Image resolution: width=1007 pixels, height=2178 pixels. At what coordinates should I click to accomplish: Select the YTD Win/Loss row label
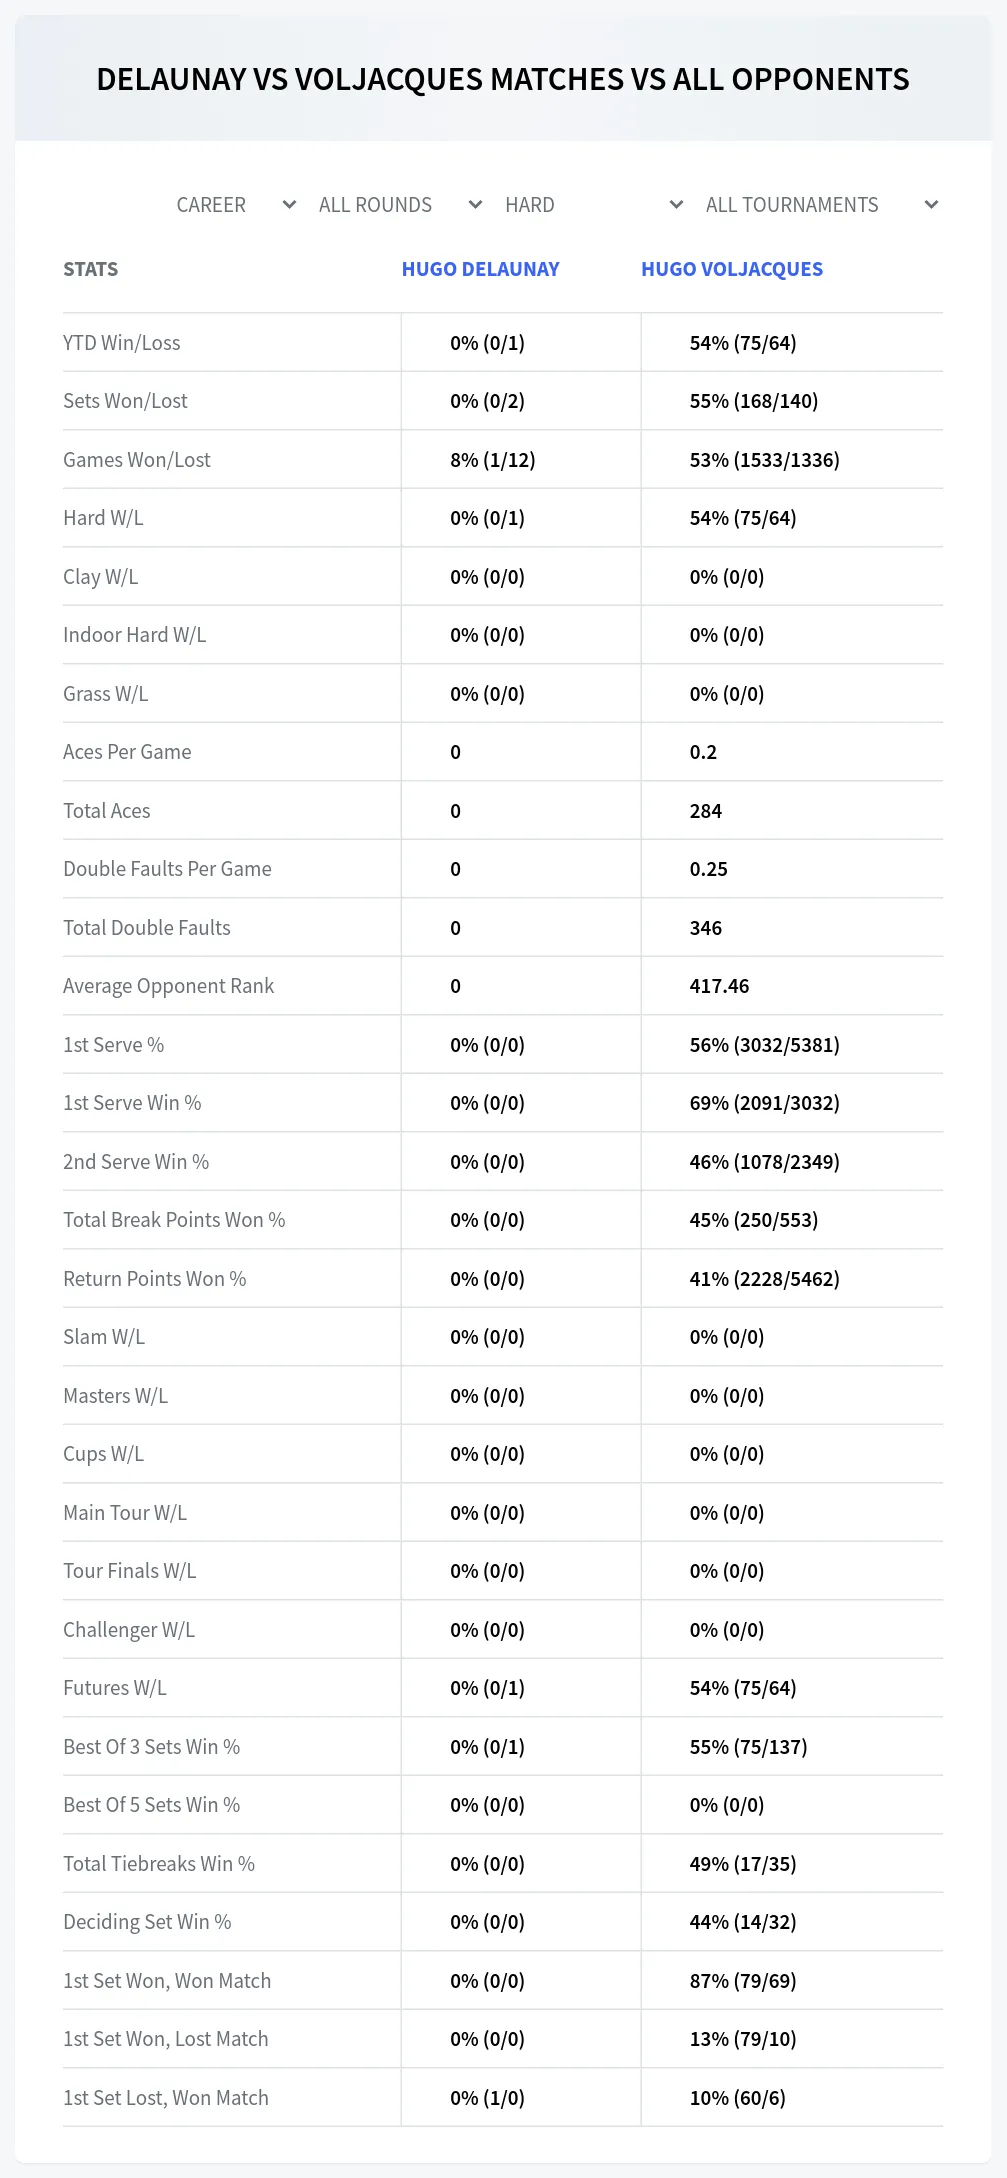point(122,343)
